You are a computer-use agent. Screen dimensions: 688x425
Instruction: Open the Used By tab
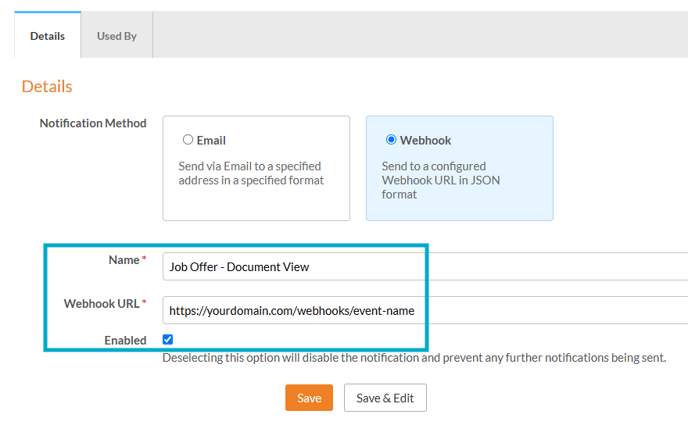tap(116, 36)
